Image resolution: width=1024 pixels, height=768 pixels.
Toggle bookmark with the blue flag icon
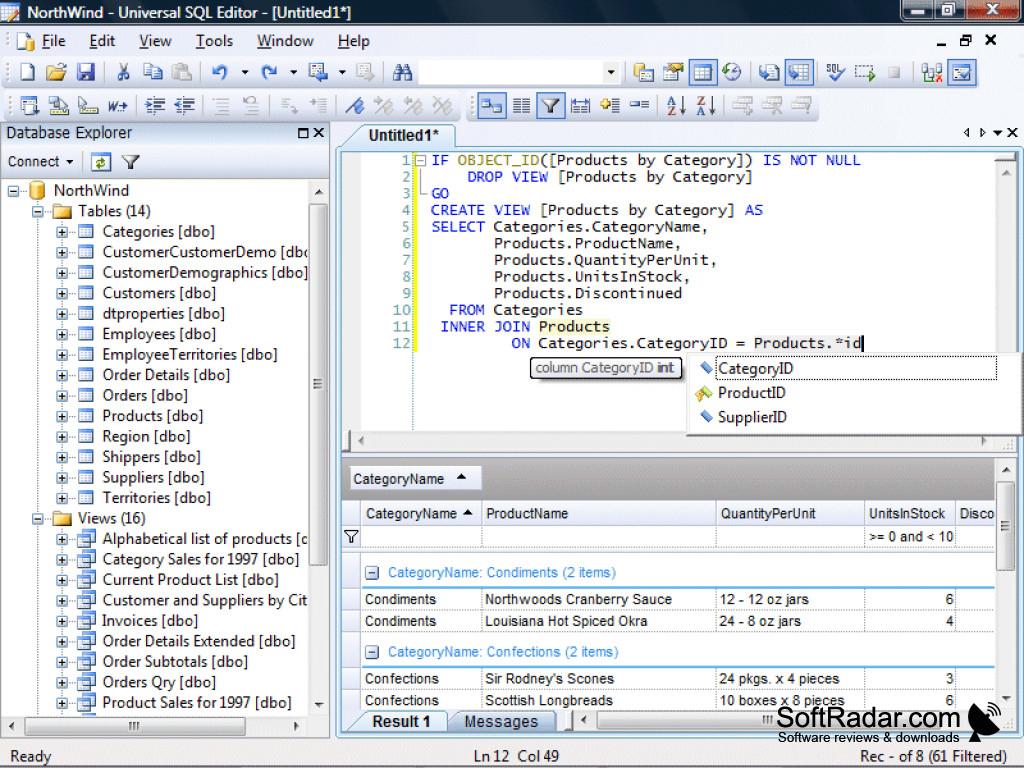click(355, 106)
